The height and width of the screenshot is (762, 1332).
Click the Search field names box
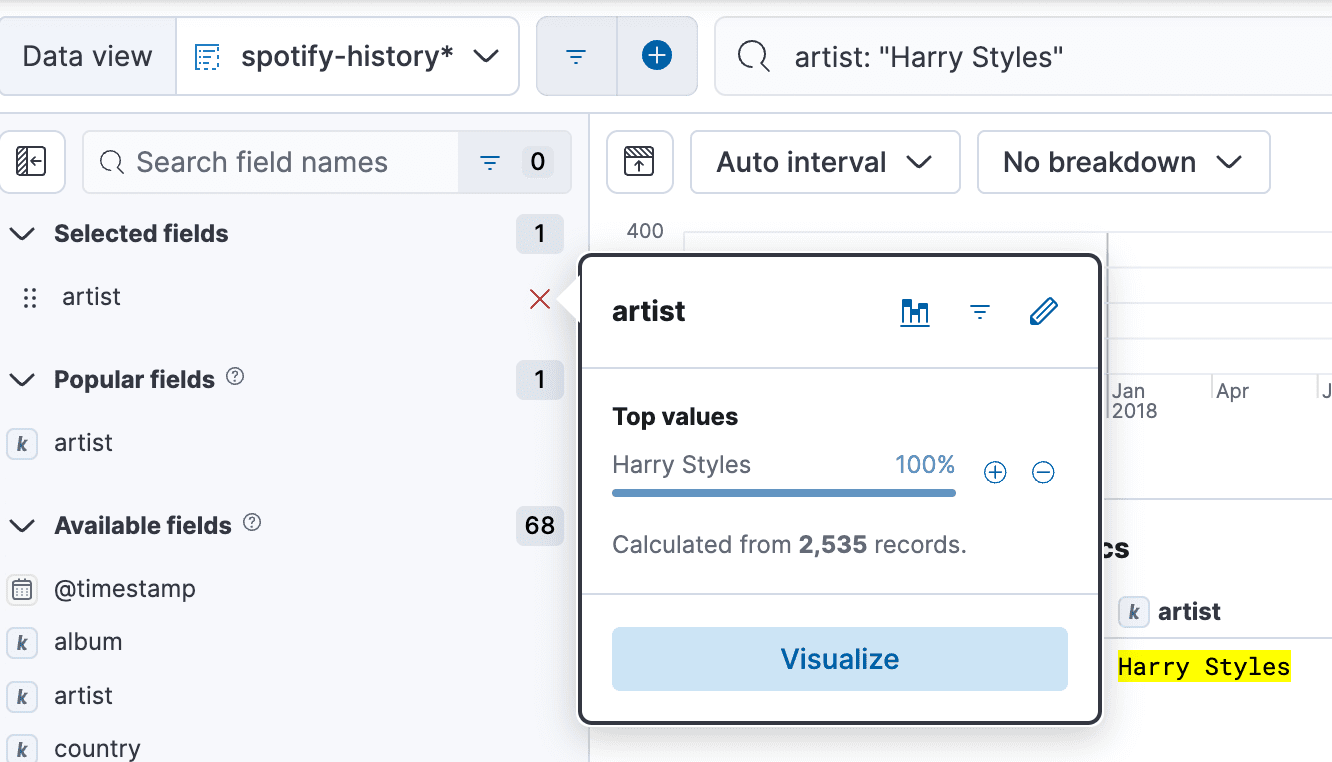(x=270, y=162)
